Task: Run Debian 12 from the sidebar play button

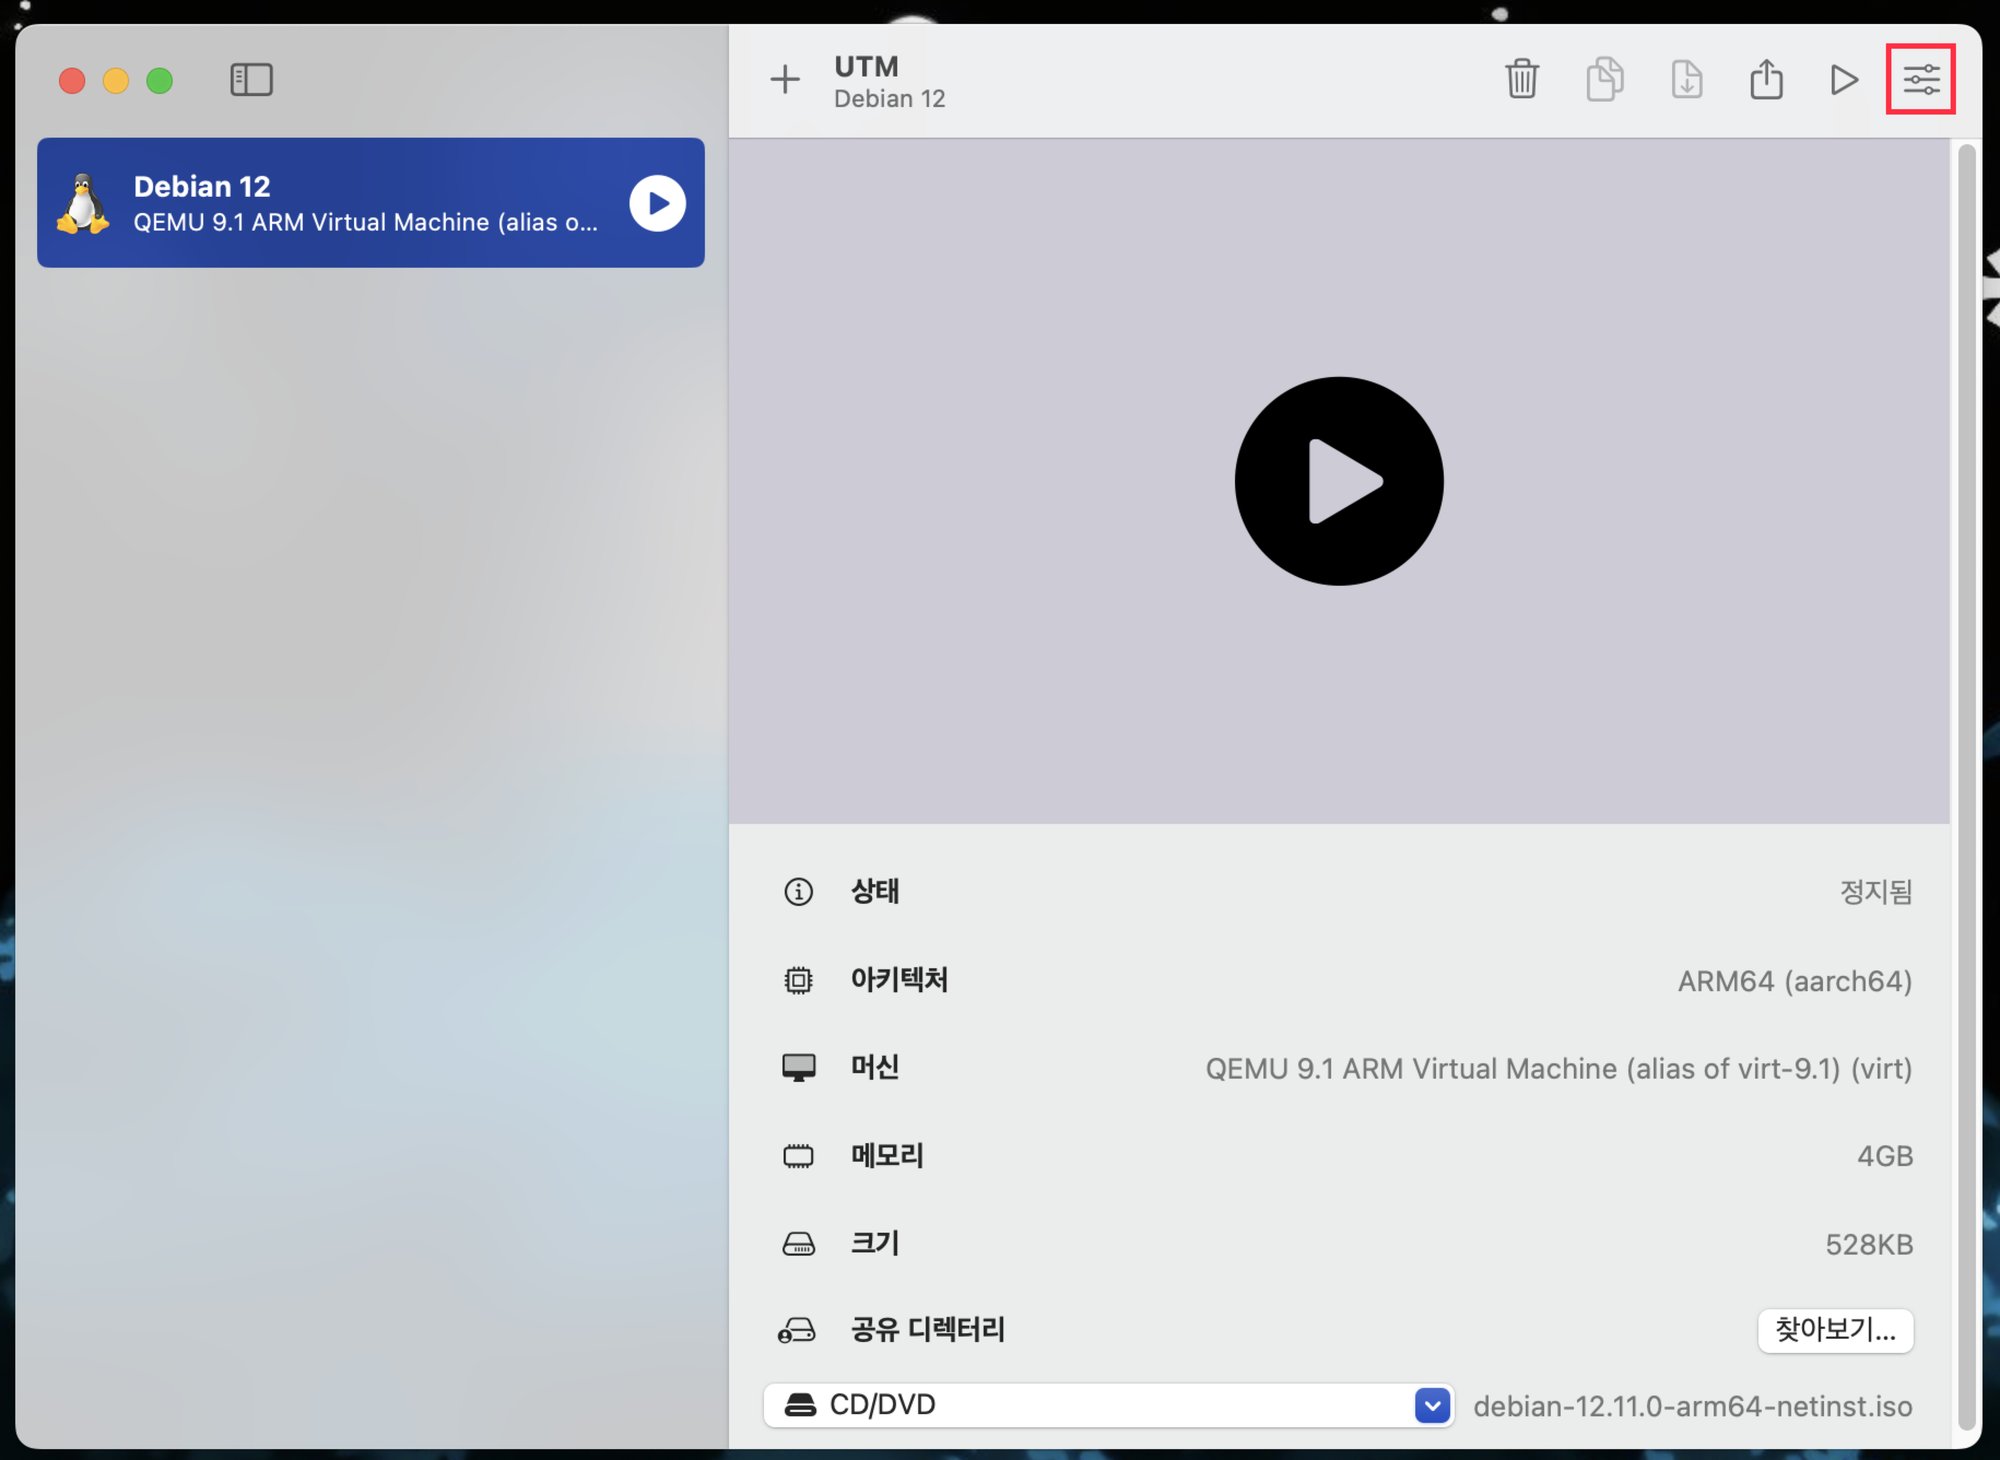Action: (x=657, y=203)
